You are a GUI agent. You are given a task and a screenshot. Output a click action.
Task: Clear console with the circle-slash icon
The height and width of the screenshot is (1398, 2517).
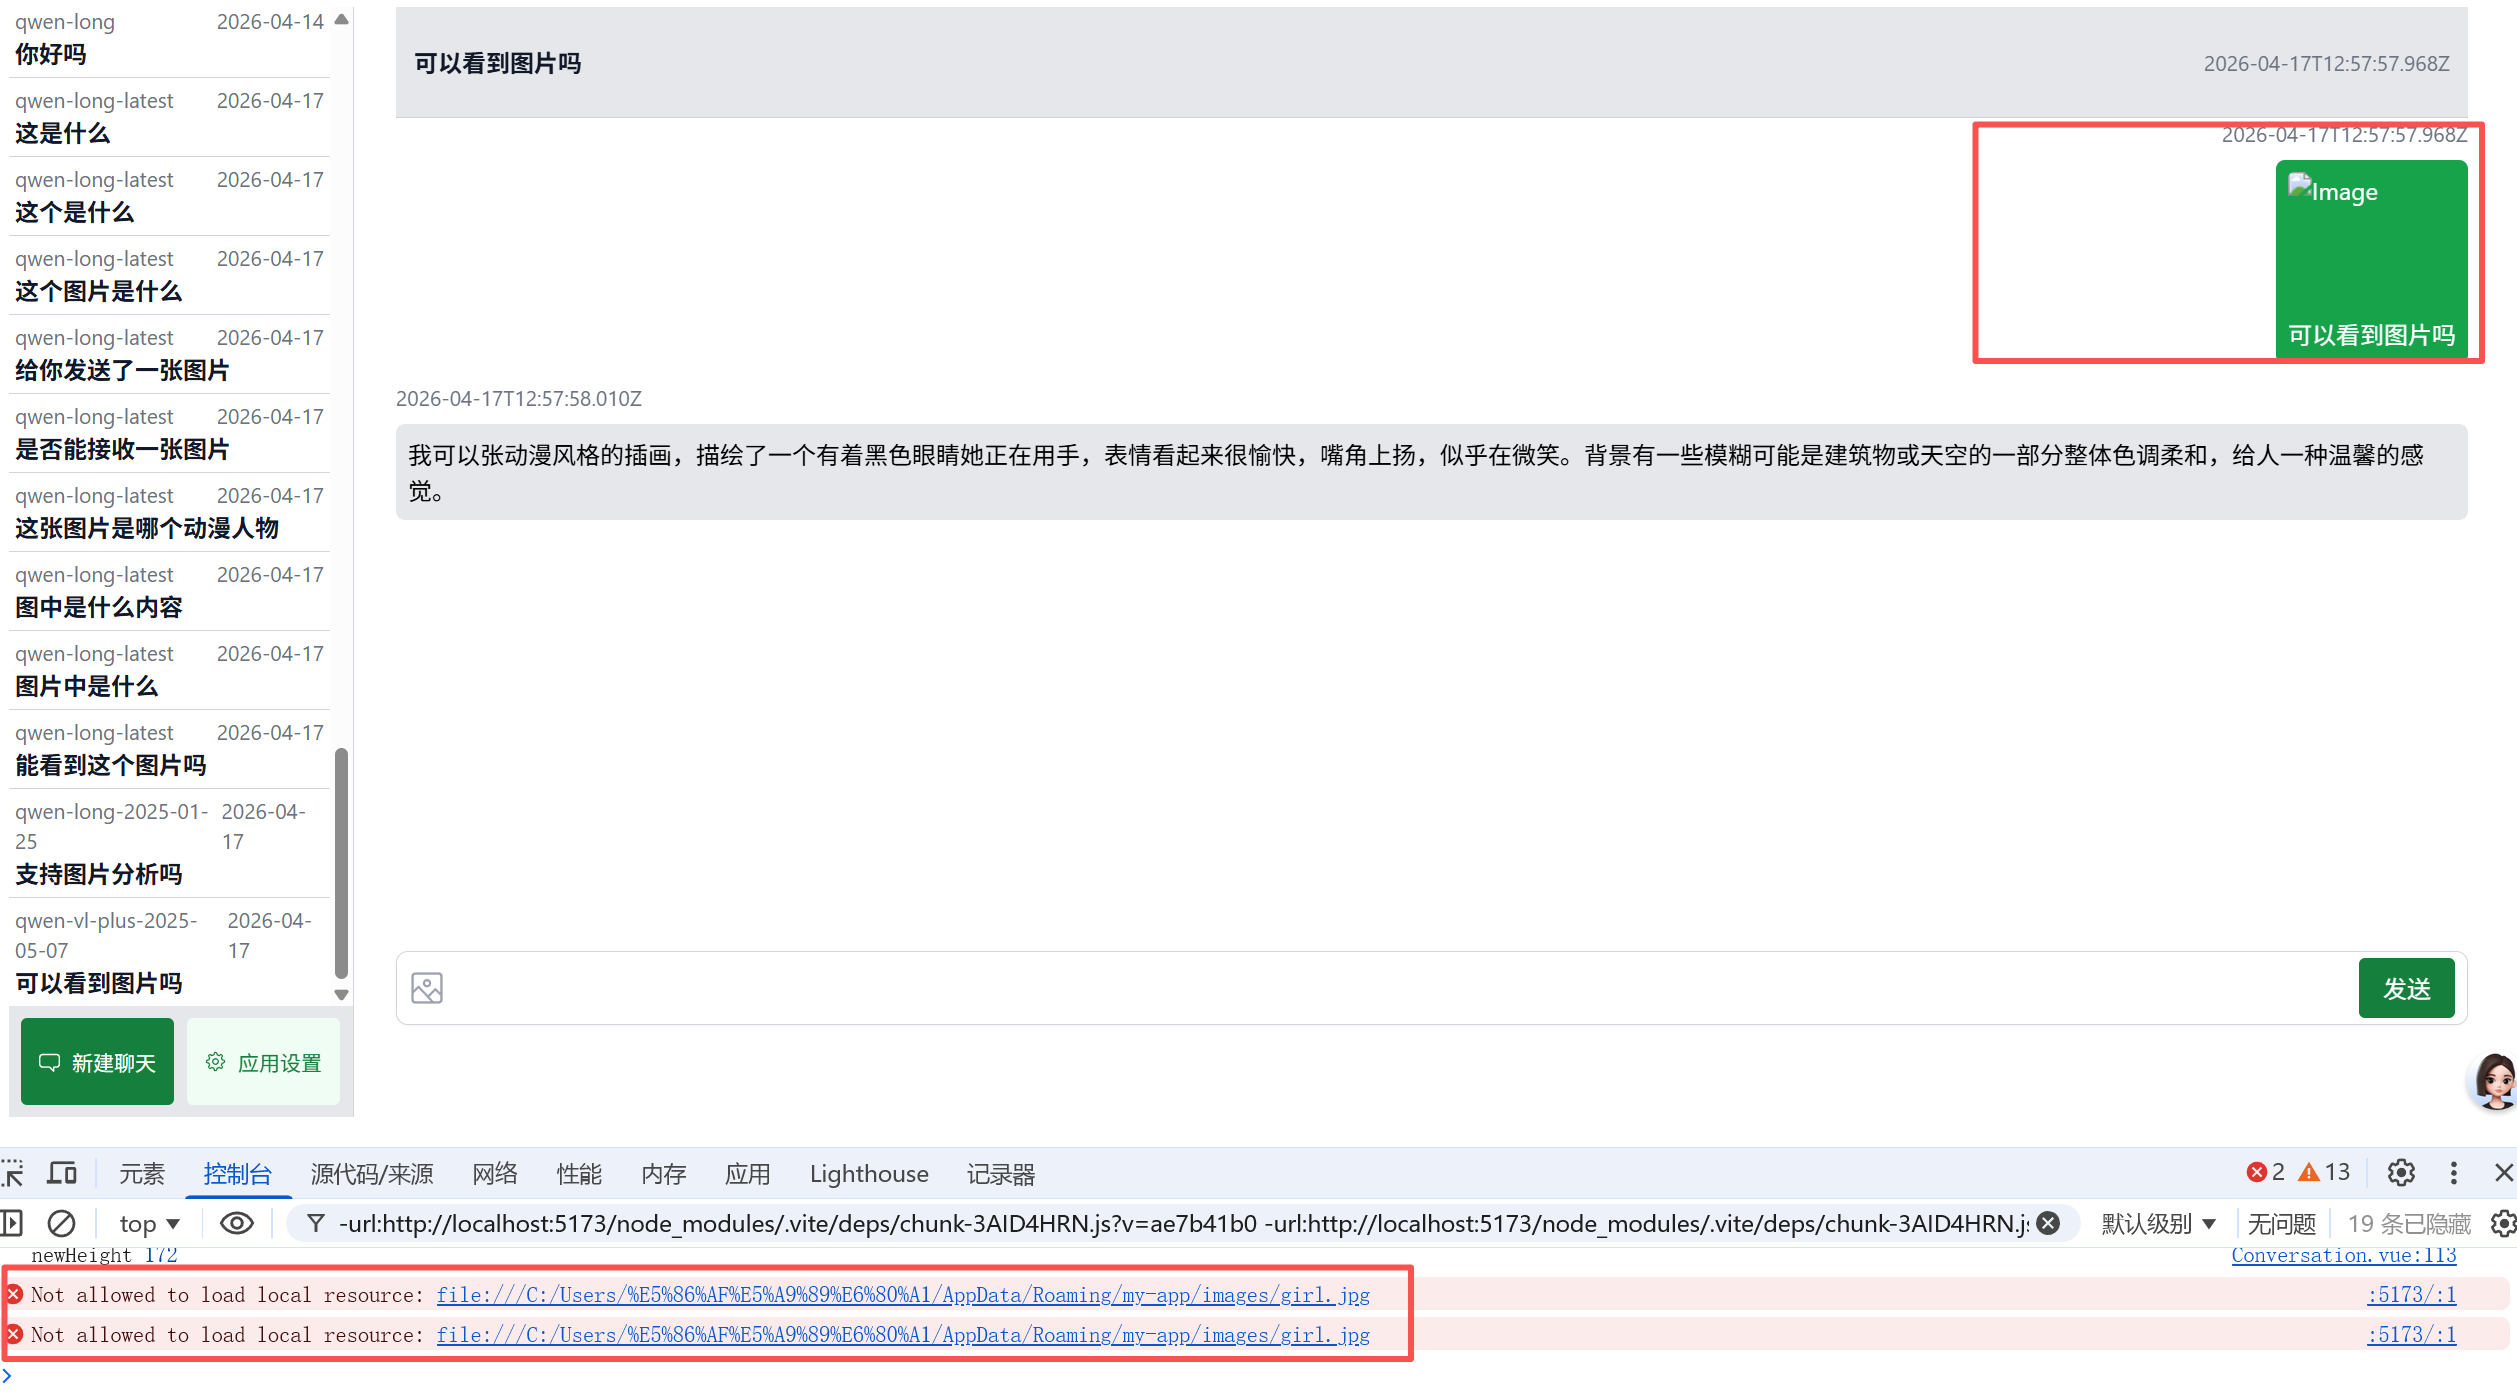point(61,1223)
